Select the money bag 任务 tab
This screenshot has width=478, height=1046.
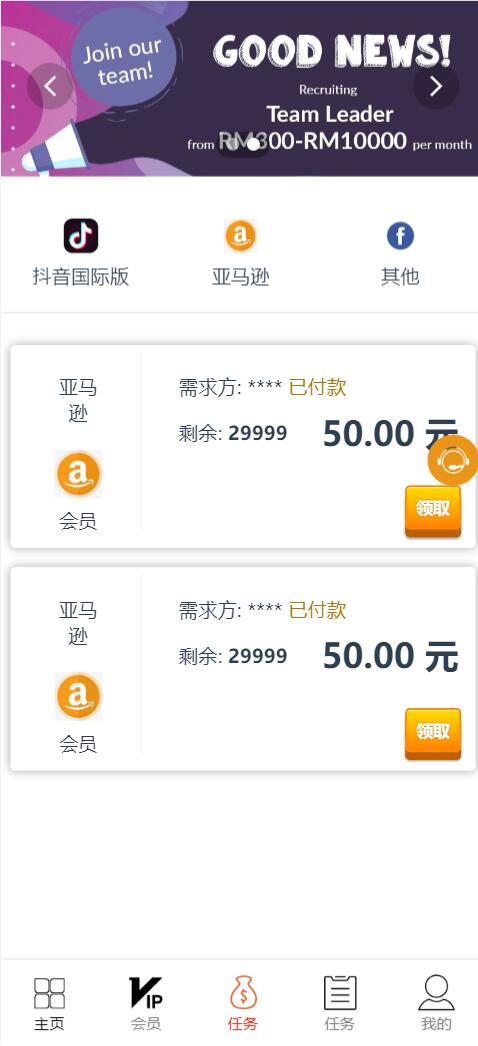(x=243, y=993)
